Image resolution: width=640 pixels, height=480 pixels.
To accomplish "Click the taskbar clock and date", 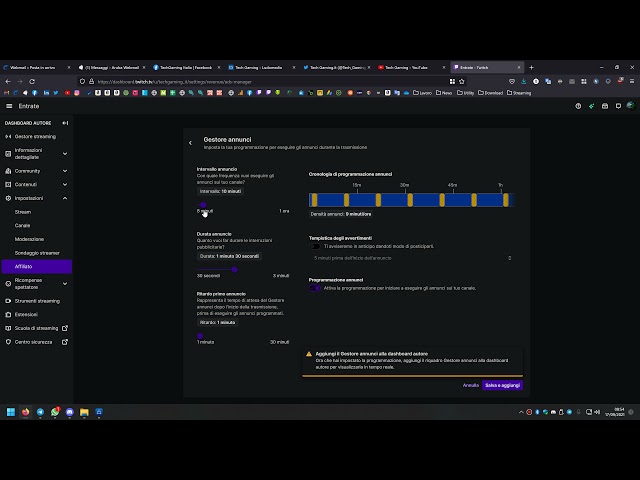I will [x=615, y=412].
